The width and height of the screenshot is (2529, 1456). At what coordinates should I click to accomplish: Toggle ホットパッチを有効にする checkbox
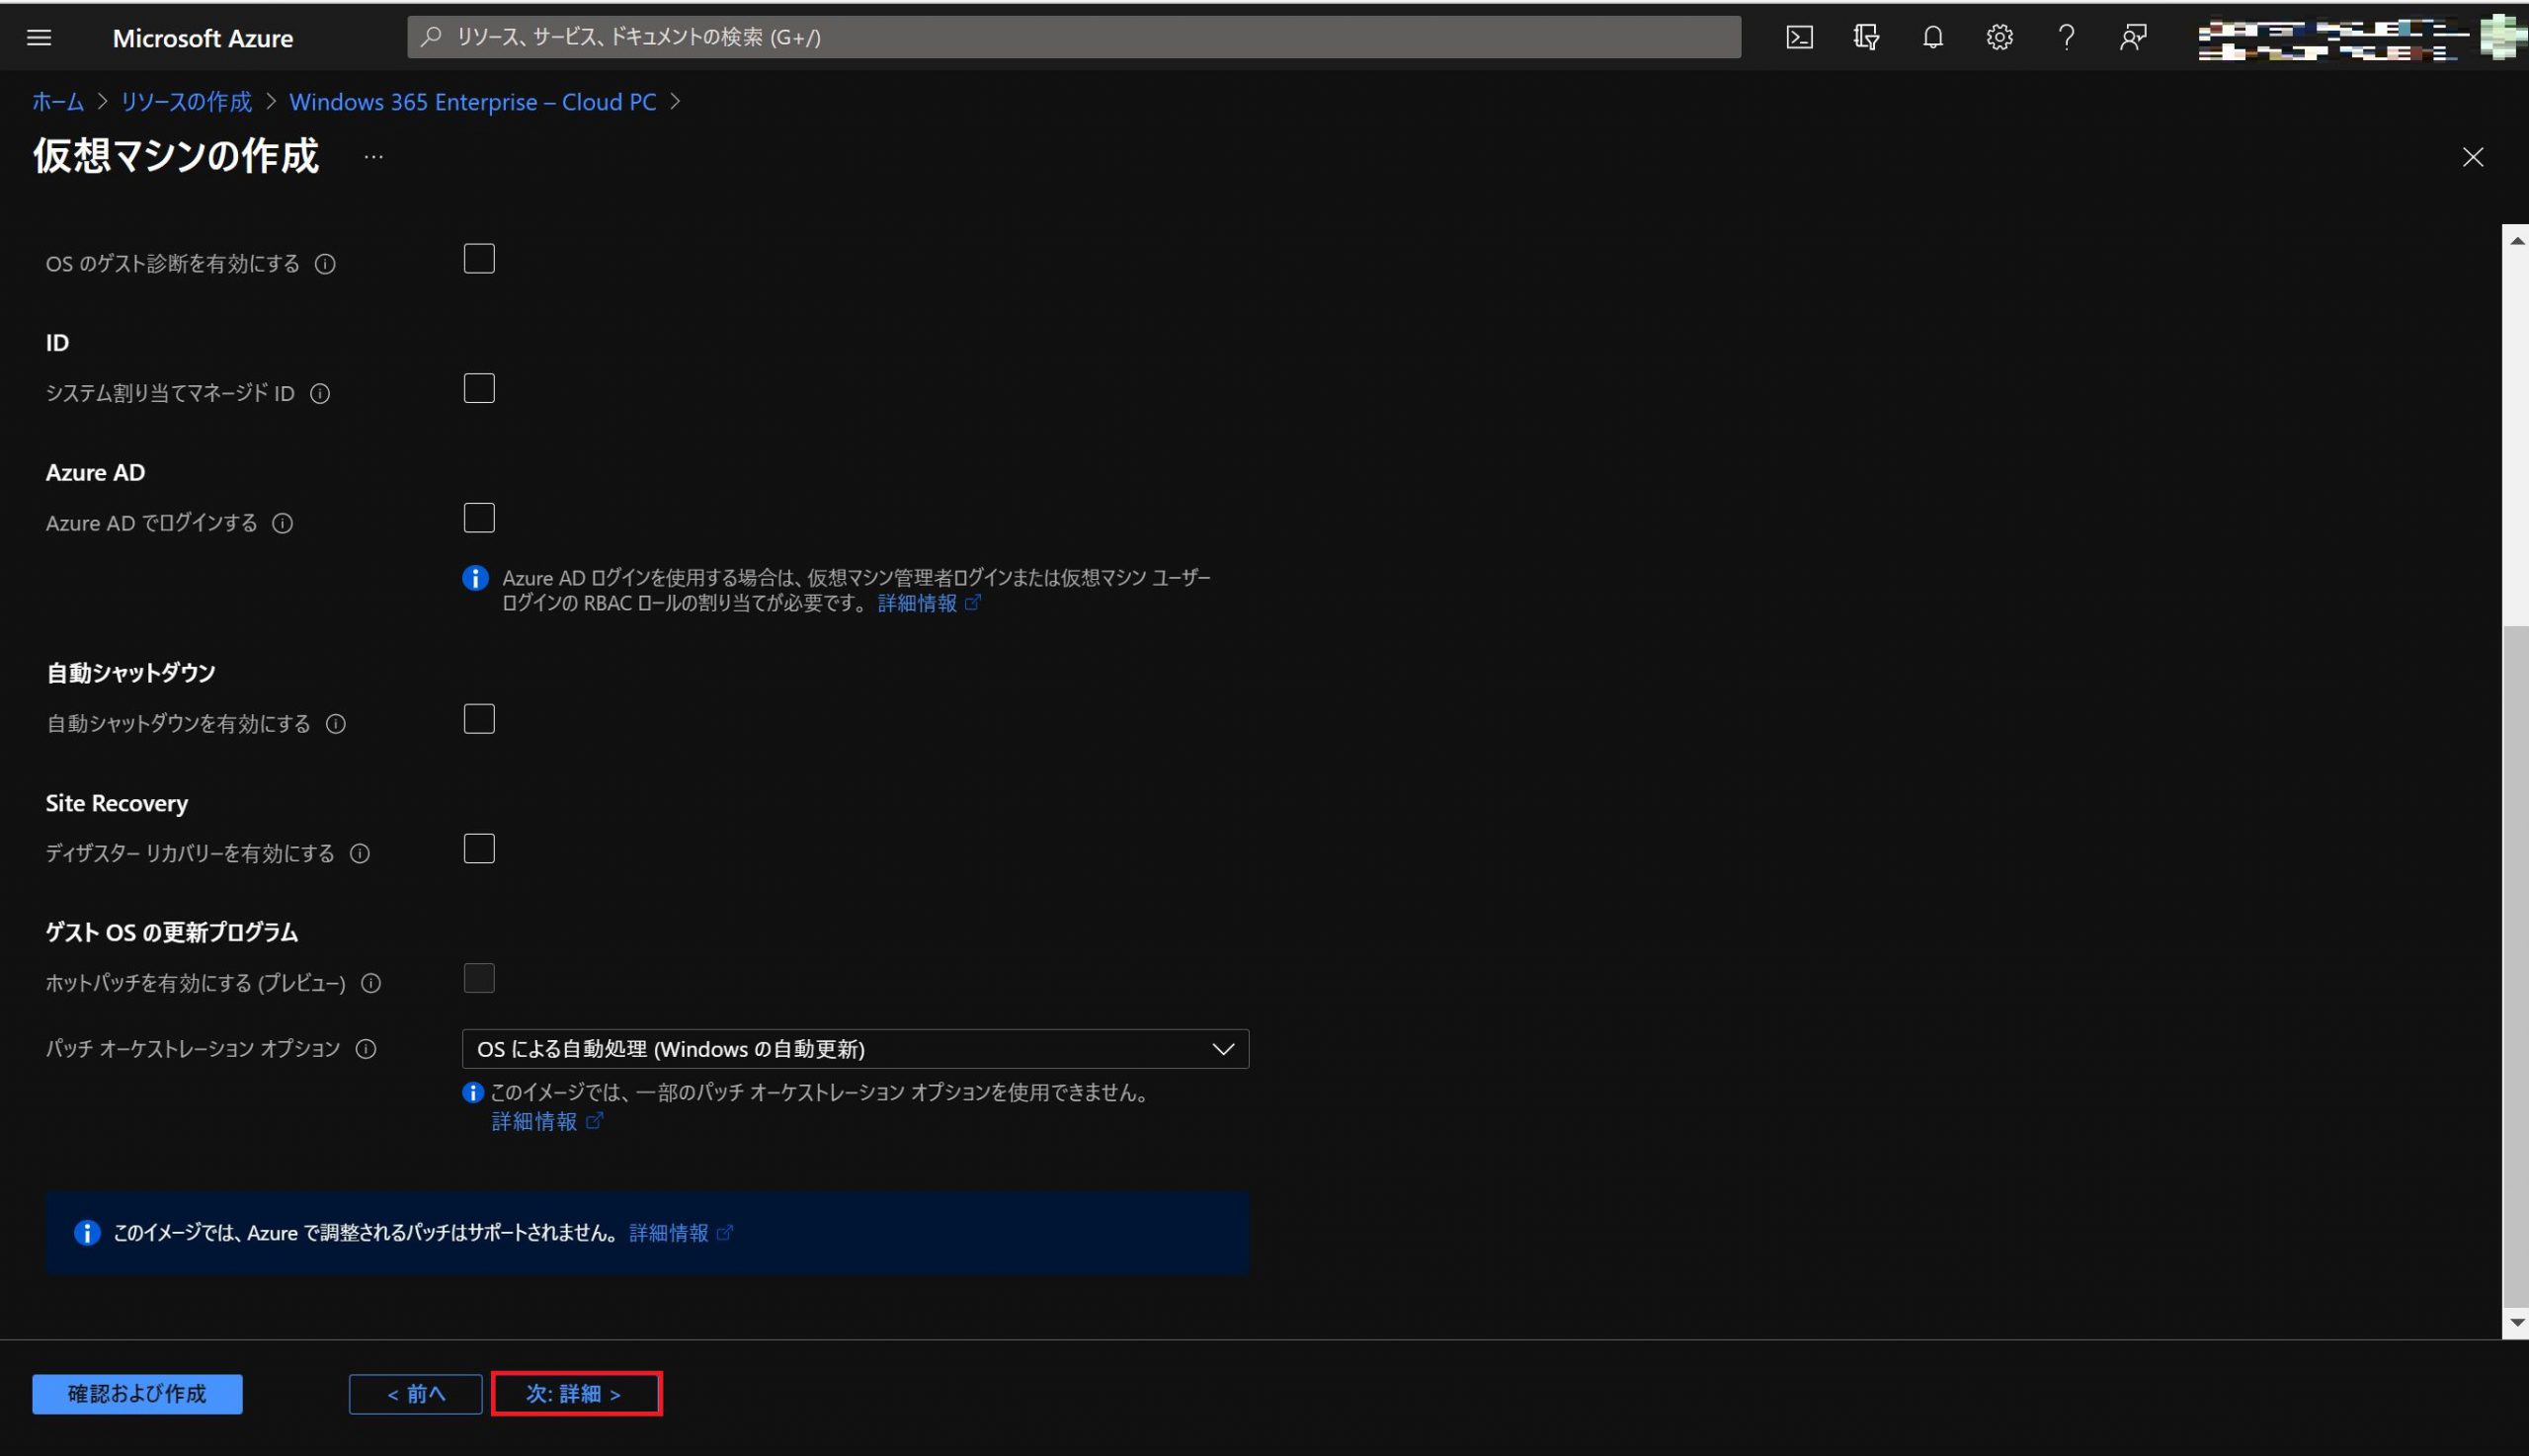(x=479, y=978)
